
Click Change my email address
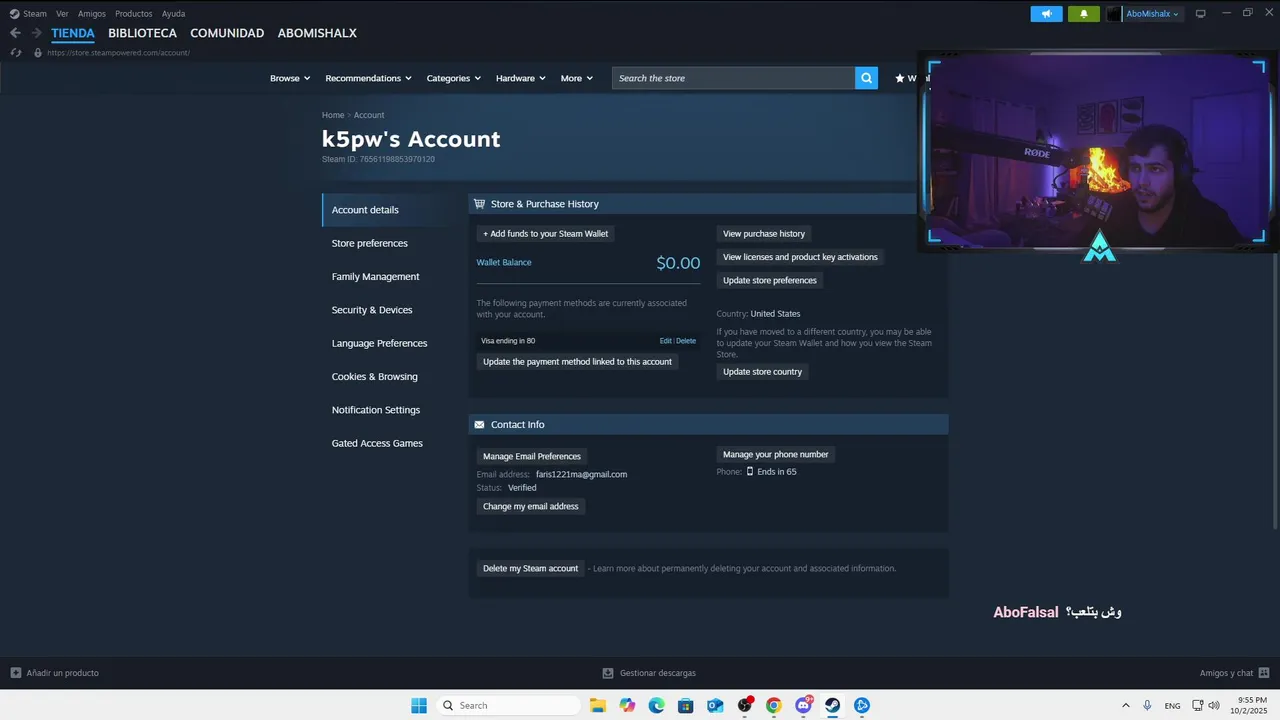coord(531,506)
